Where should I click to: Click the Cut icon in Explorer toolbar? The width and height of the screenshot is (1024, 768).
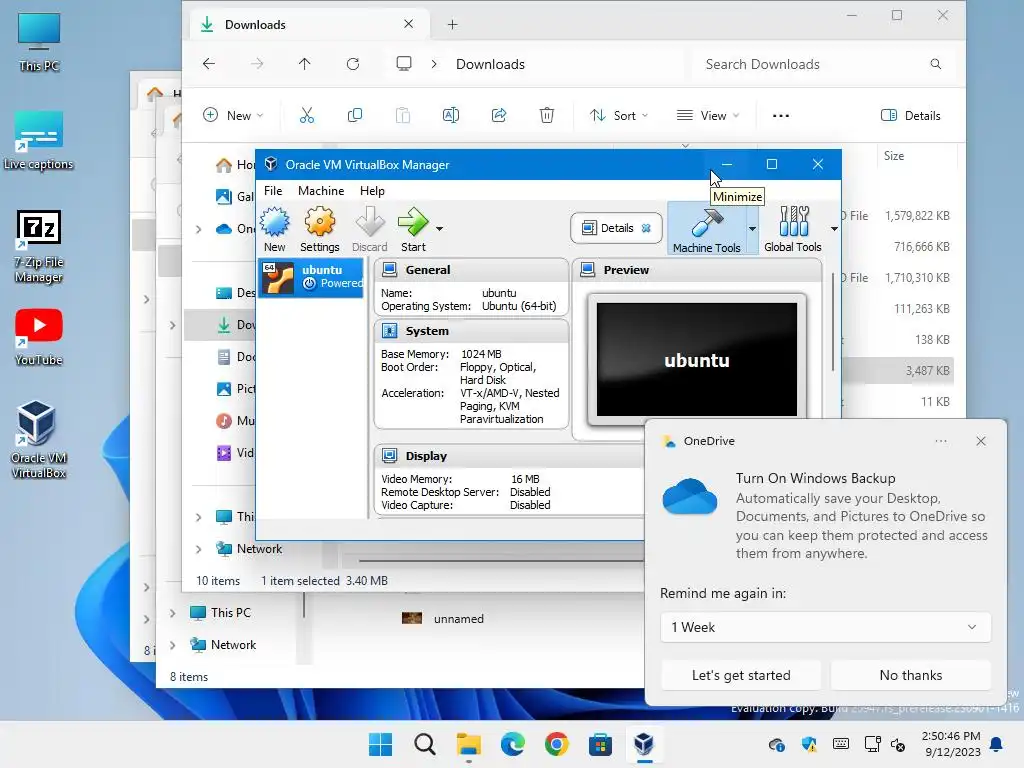(306, 116)
